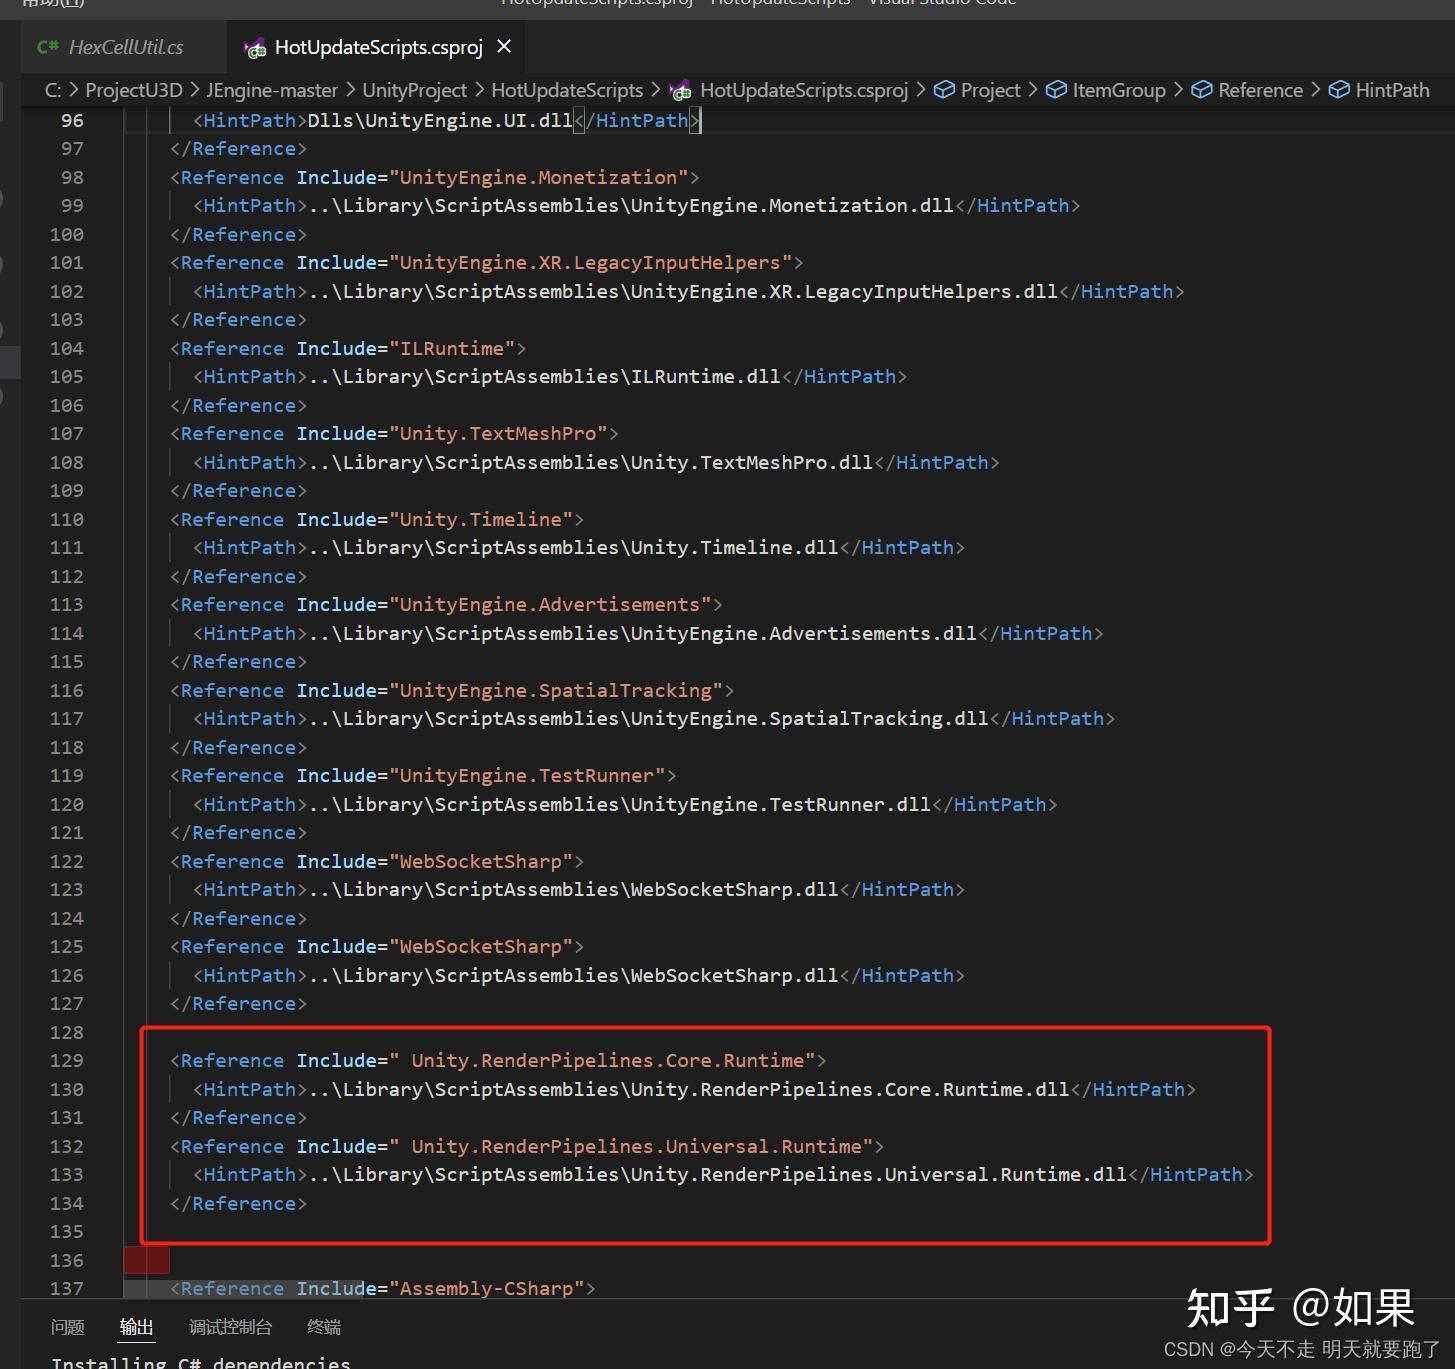
Task: Click the csproj file icon on HotUpdateScripts.csproj tab
Action: click(x=254, y=47)
